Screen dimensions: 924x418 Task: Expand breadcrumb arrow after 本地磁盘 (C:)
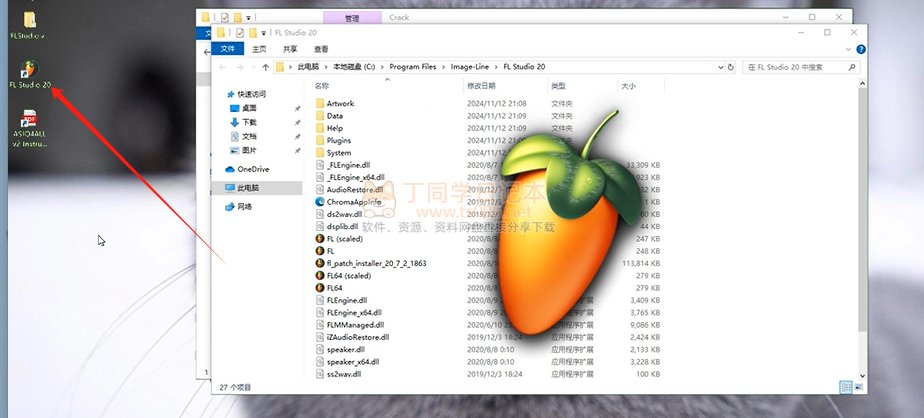[382, 67]
